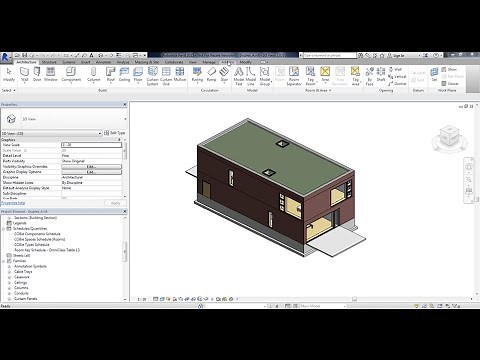480x360 pixels.
Task: Select the Railing tool
Action: click(197, 74)
